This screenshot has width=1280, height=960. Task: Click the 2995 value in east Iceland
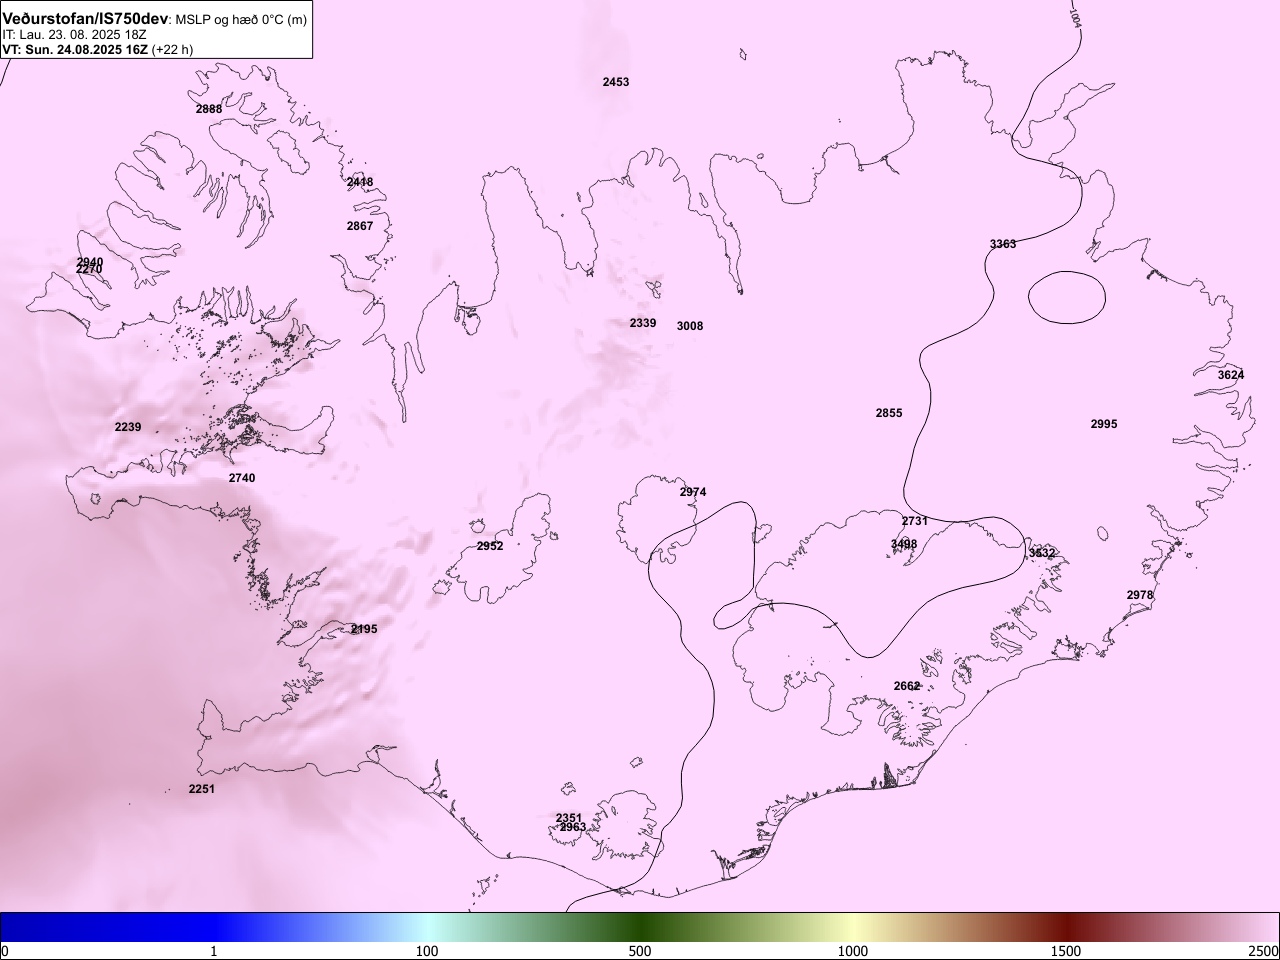click(x=1104, y=424)
